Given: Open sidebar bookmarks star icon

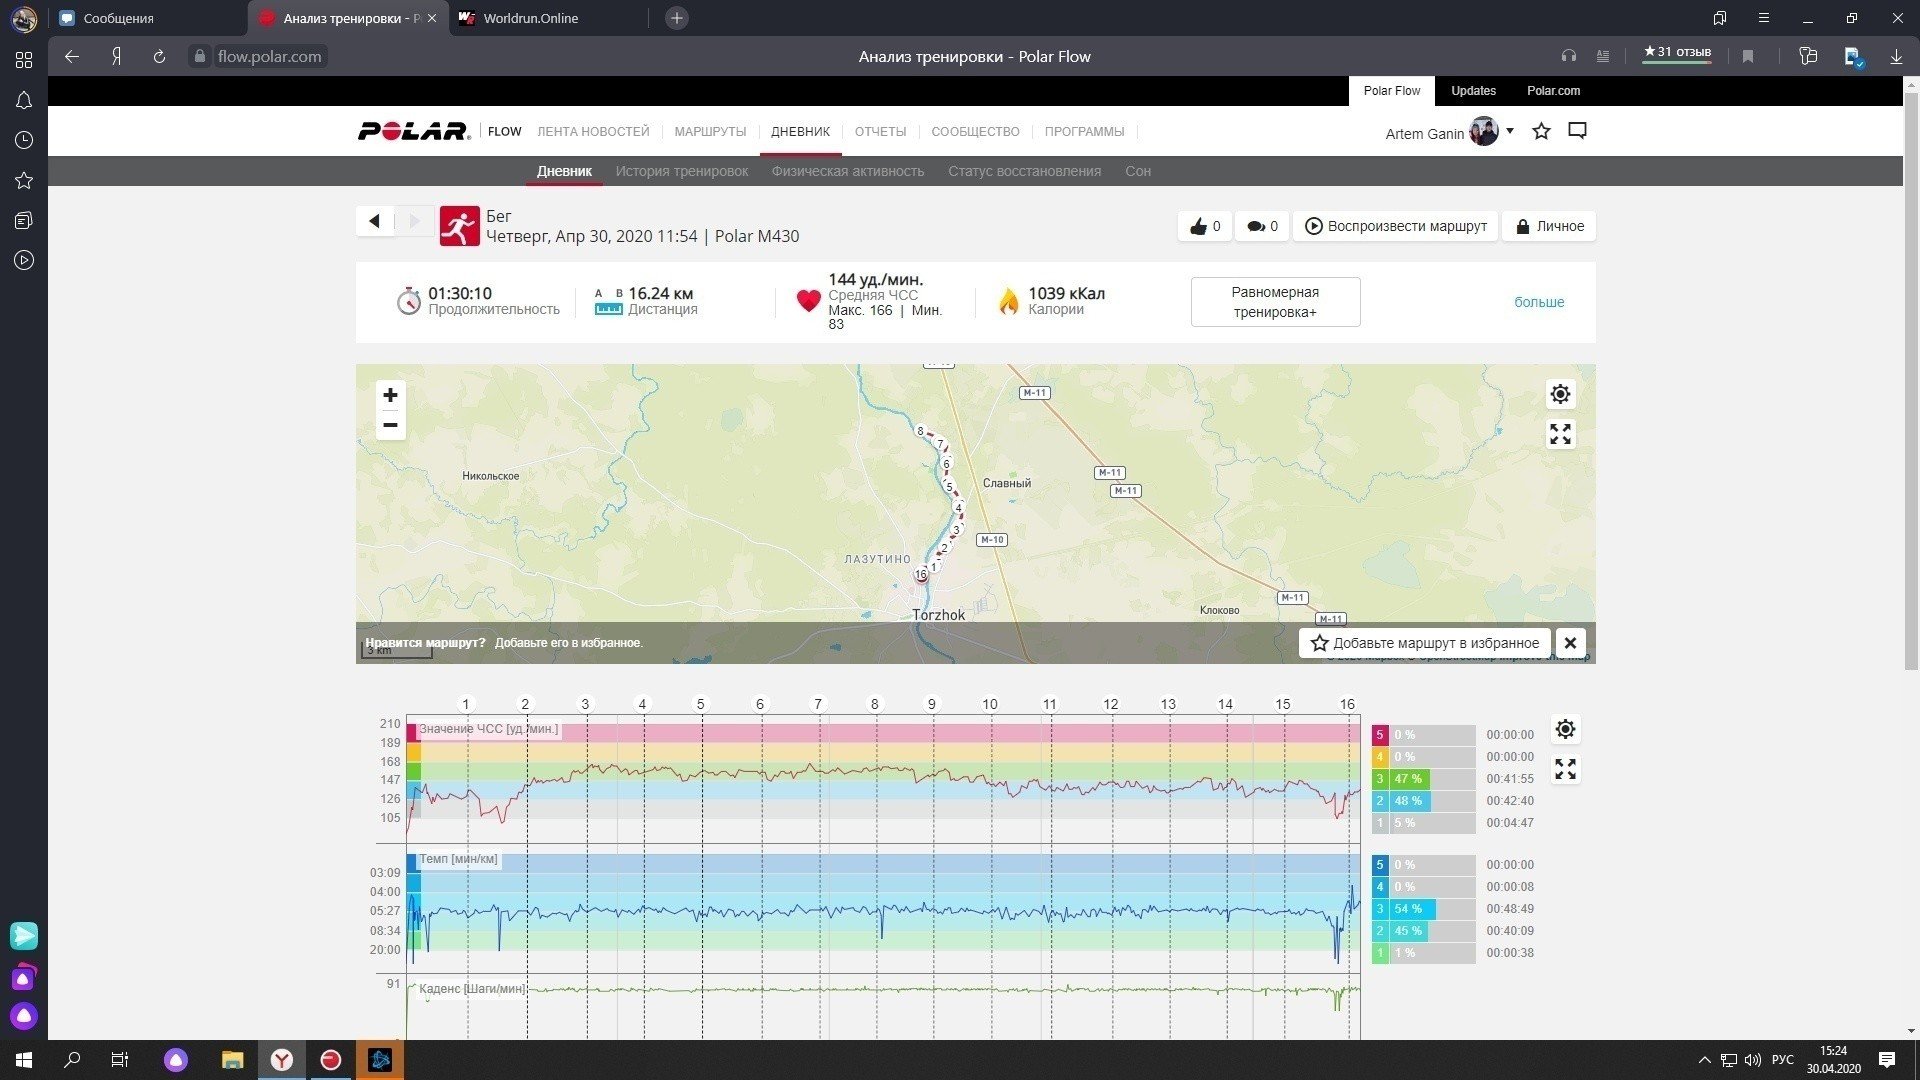Looking at the screenshot, I should point(24,180).
